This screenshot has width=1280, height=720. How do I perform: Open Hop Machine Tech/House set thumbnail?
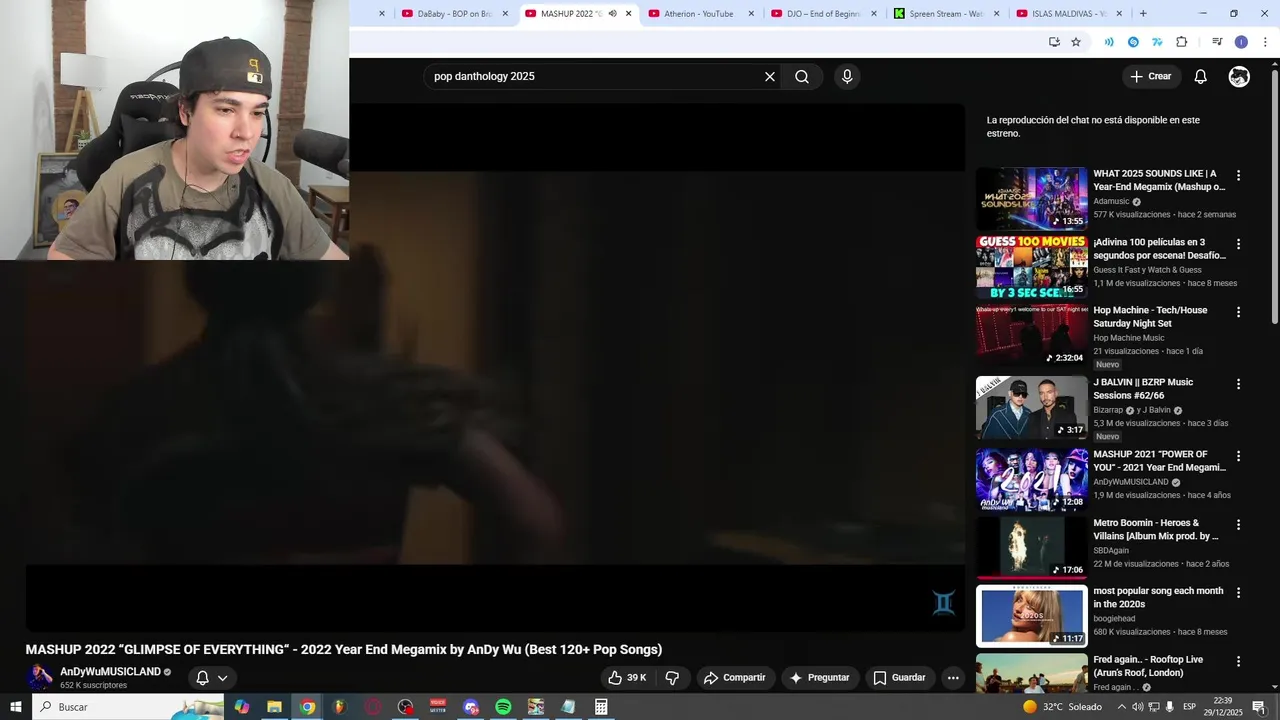(1032, 335)
